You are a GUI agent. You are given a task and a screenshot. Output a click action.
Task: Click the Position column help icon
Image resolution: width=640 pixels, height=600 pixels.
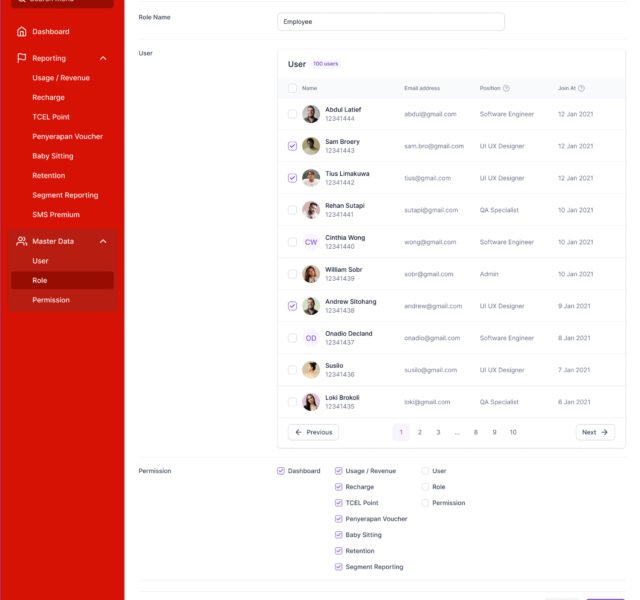click(x=506, y=88)
